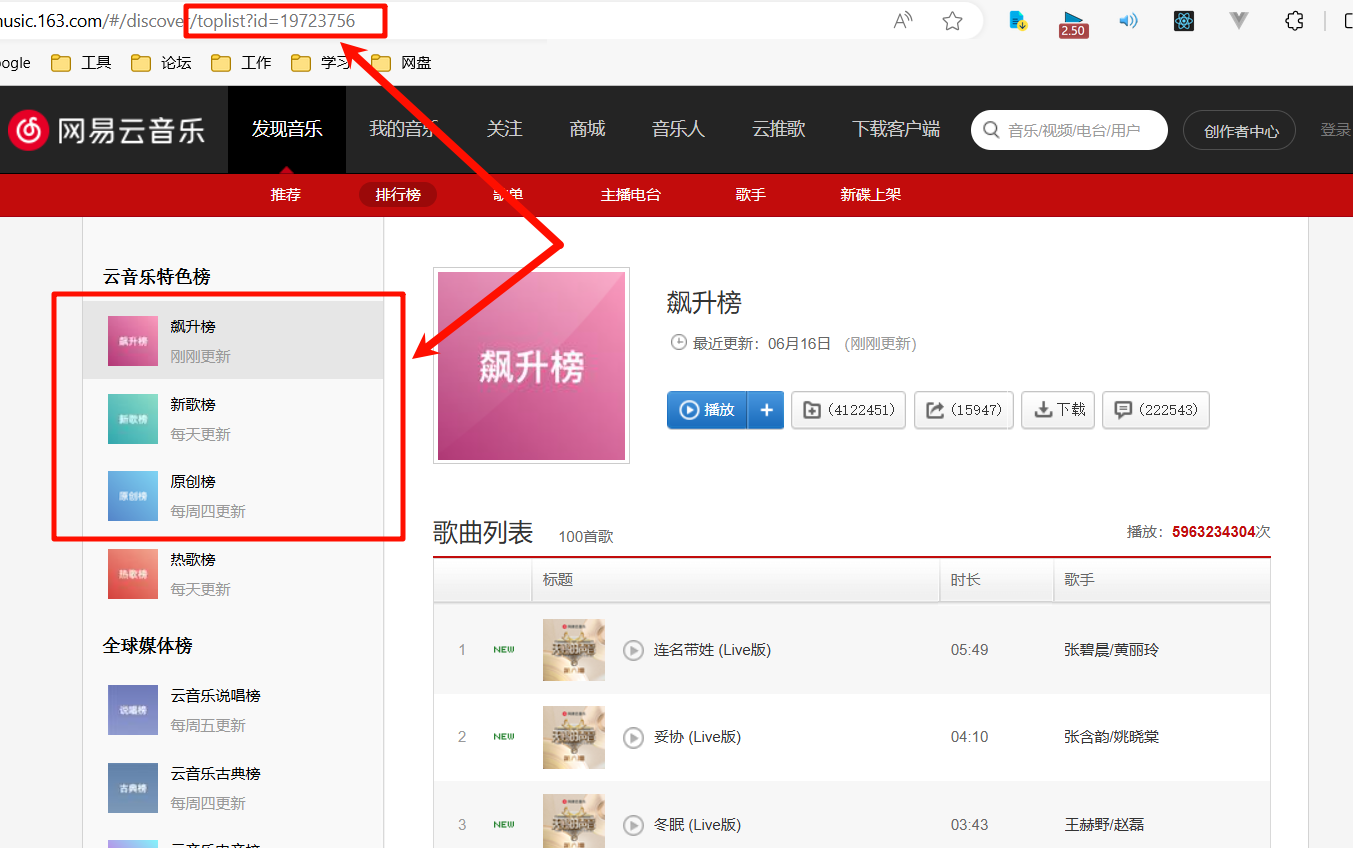1353x848 pixels.
Task: Click the play icon beside 妥协 (Live版)
Action: point(633,738)
